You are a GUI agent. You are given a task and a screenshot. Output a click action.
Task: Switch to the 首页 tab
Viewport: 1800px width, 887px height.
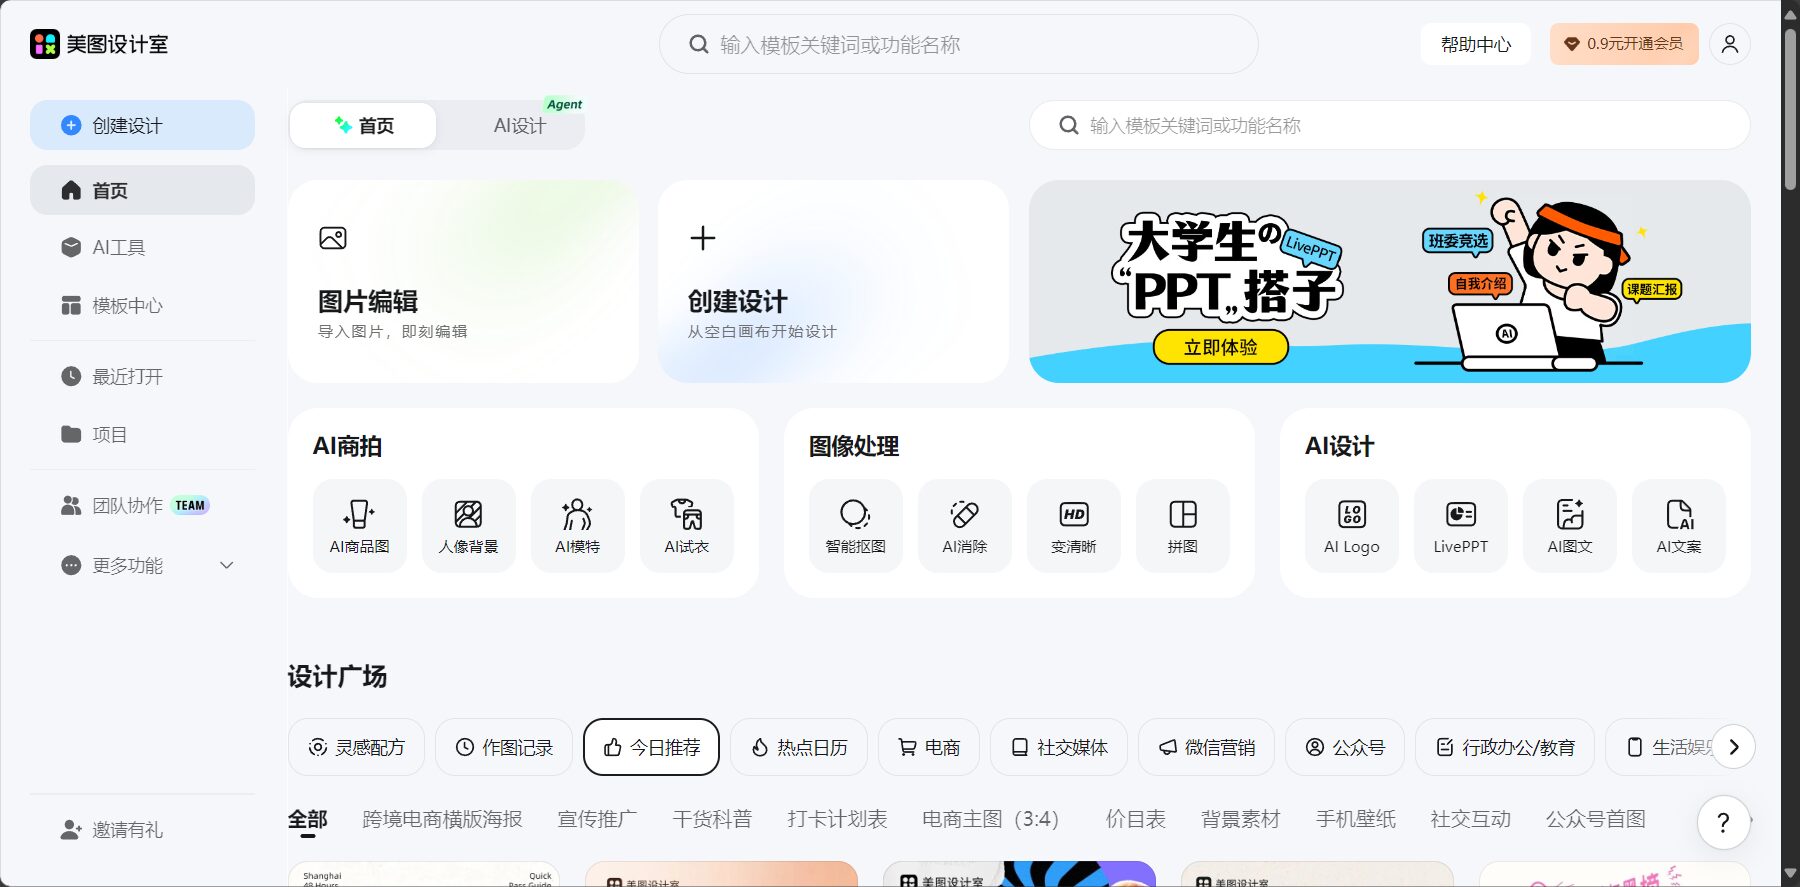click(364, 126)
